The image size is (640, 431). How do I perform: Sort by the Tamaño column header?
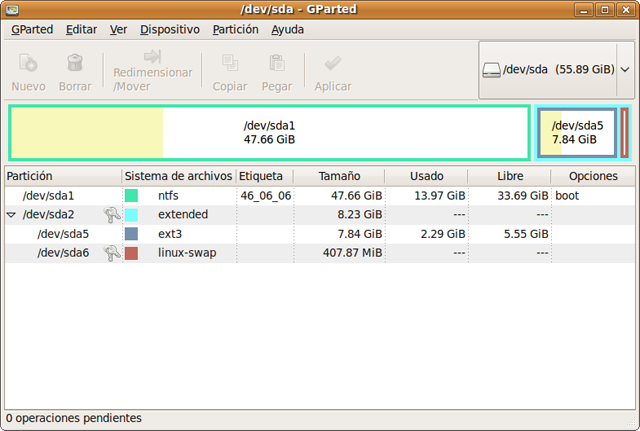point(339,176)
